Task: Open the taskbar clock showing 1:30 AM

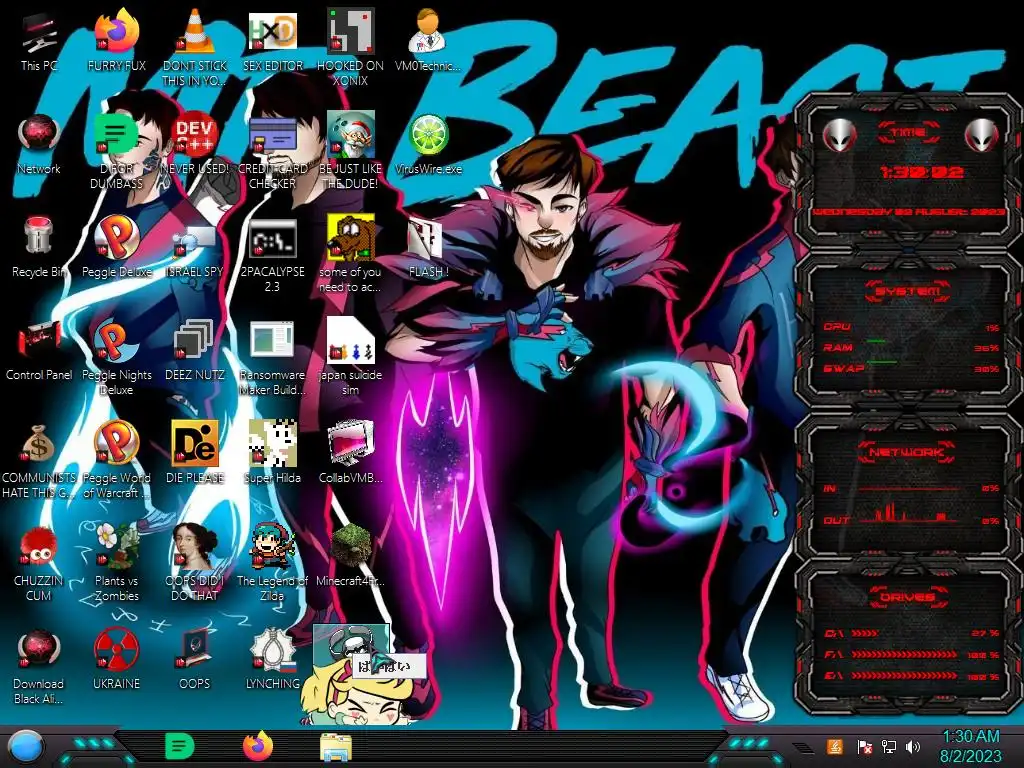Action: pos(970,746)
